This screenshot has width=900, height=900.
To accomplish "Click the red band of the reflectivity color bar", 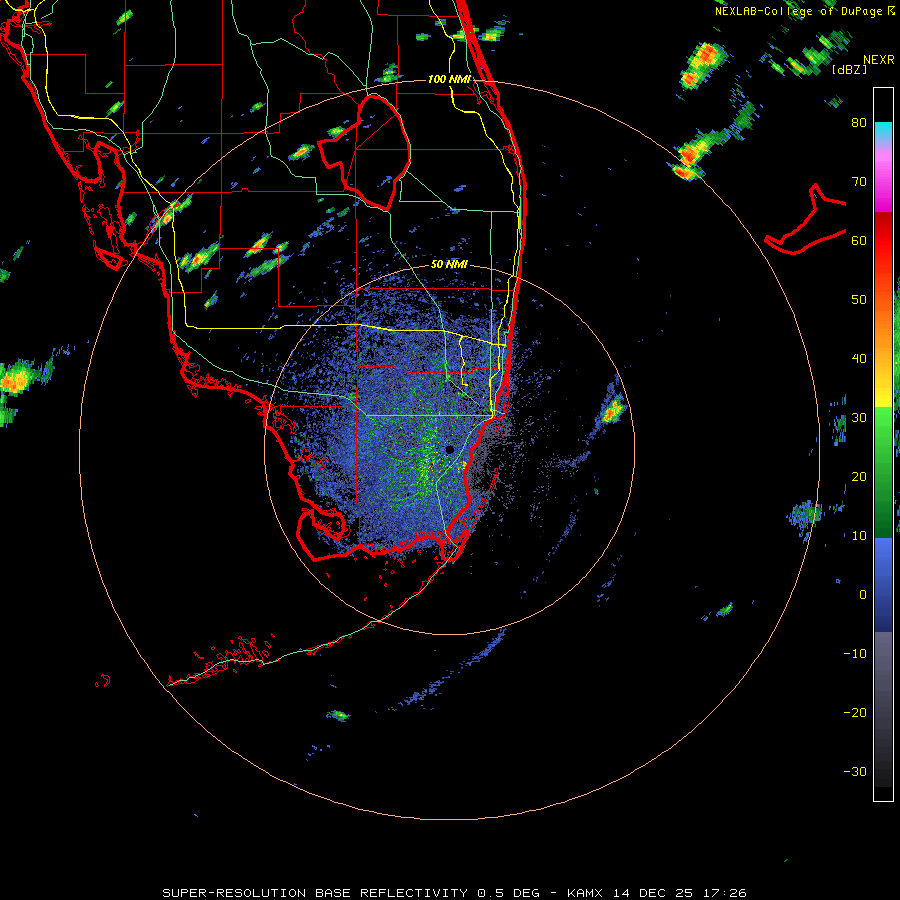I will pyautogui.click(x=883, y=241).
